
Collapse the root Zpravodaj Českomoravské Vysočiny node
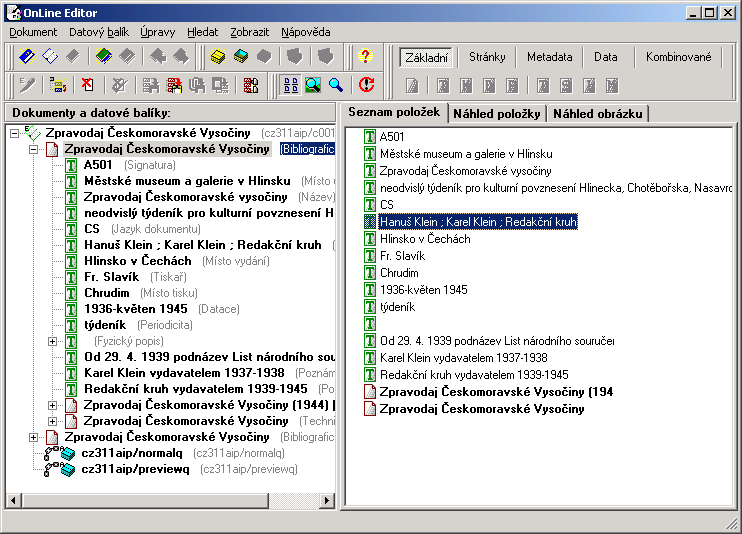click(x=15, y=134)
